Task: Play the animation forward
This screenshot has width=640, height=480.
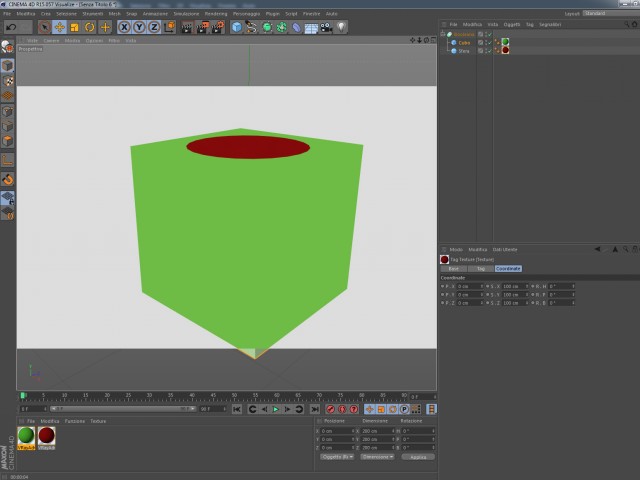Action: pyautogui.click(x=276, y=409)
